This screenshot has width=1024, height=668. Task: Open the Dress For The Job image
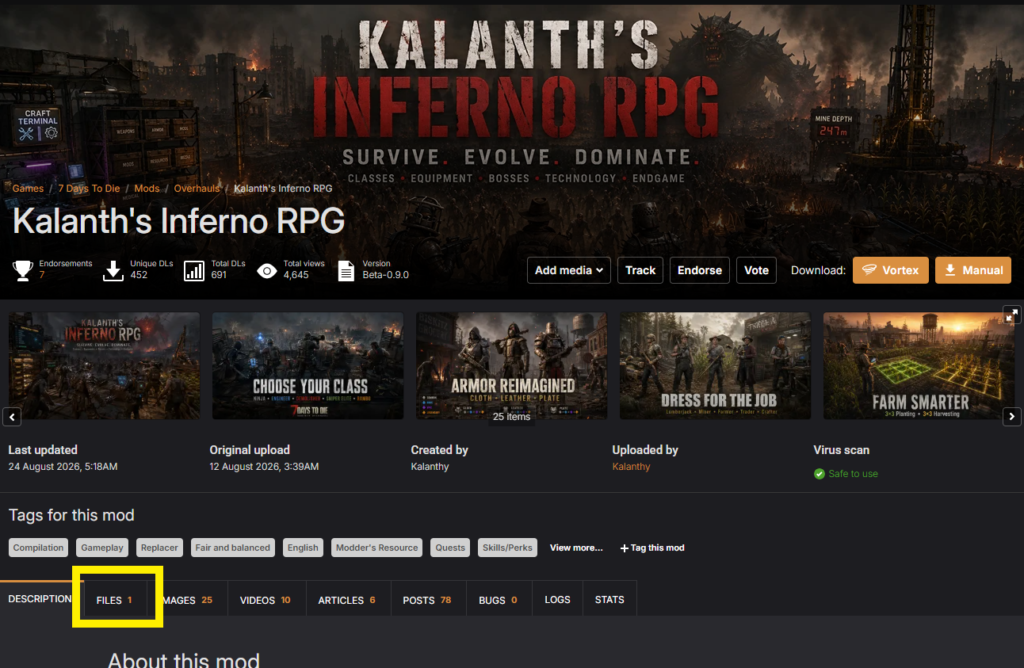point(715,366)
